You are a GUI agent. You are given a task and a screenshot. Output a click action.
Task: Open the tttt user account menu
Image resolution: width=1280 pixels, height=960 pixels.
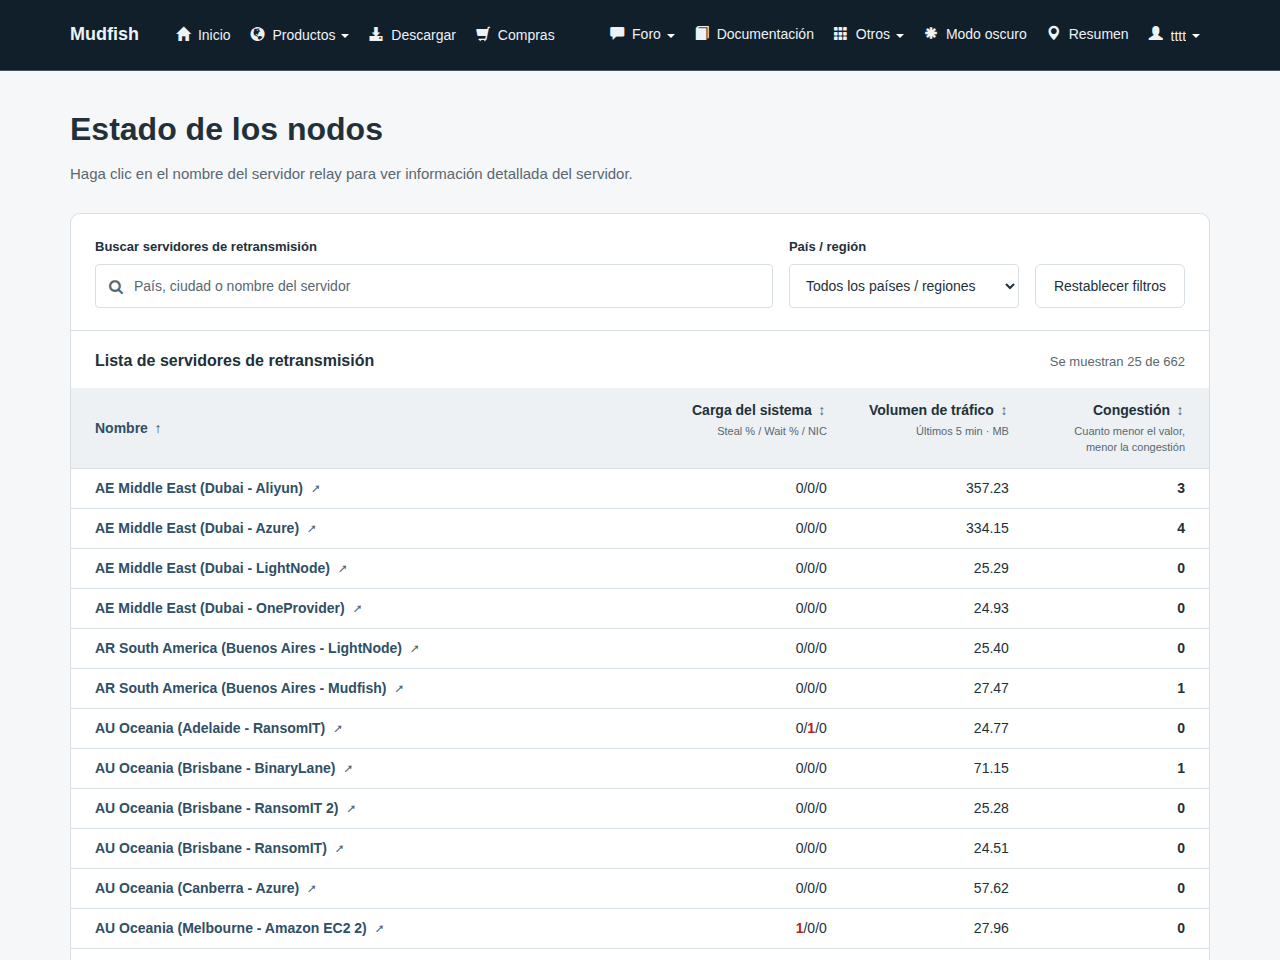pos(1174,35)
